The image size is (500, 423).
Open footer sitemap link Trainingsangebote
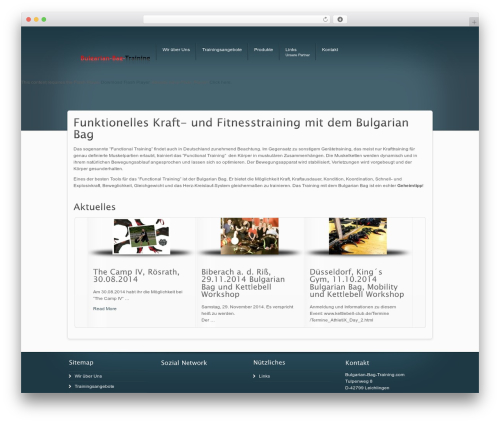(x=94, y=386)
